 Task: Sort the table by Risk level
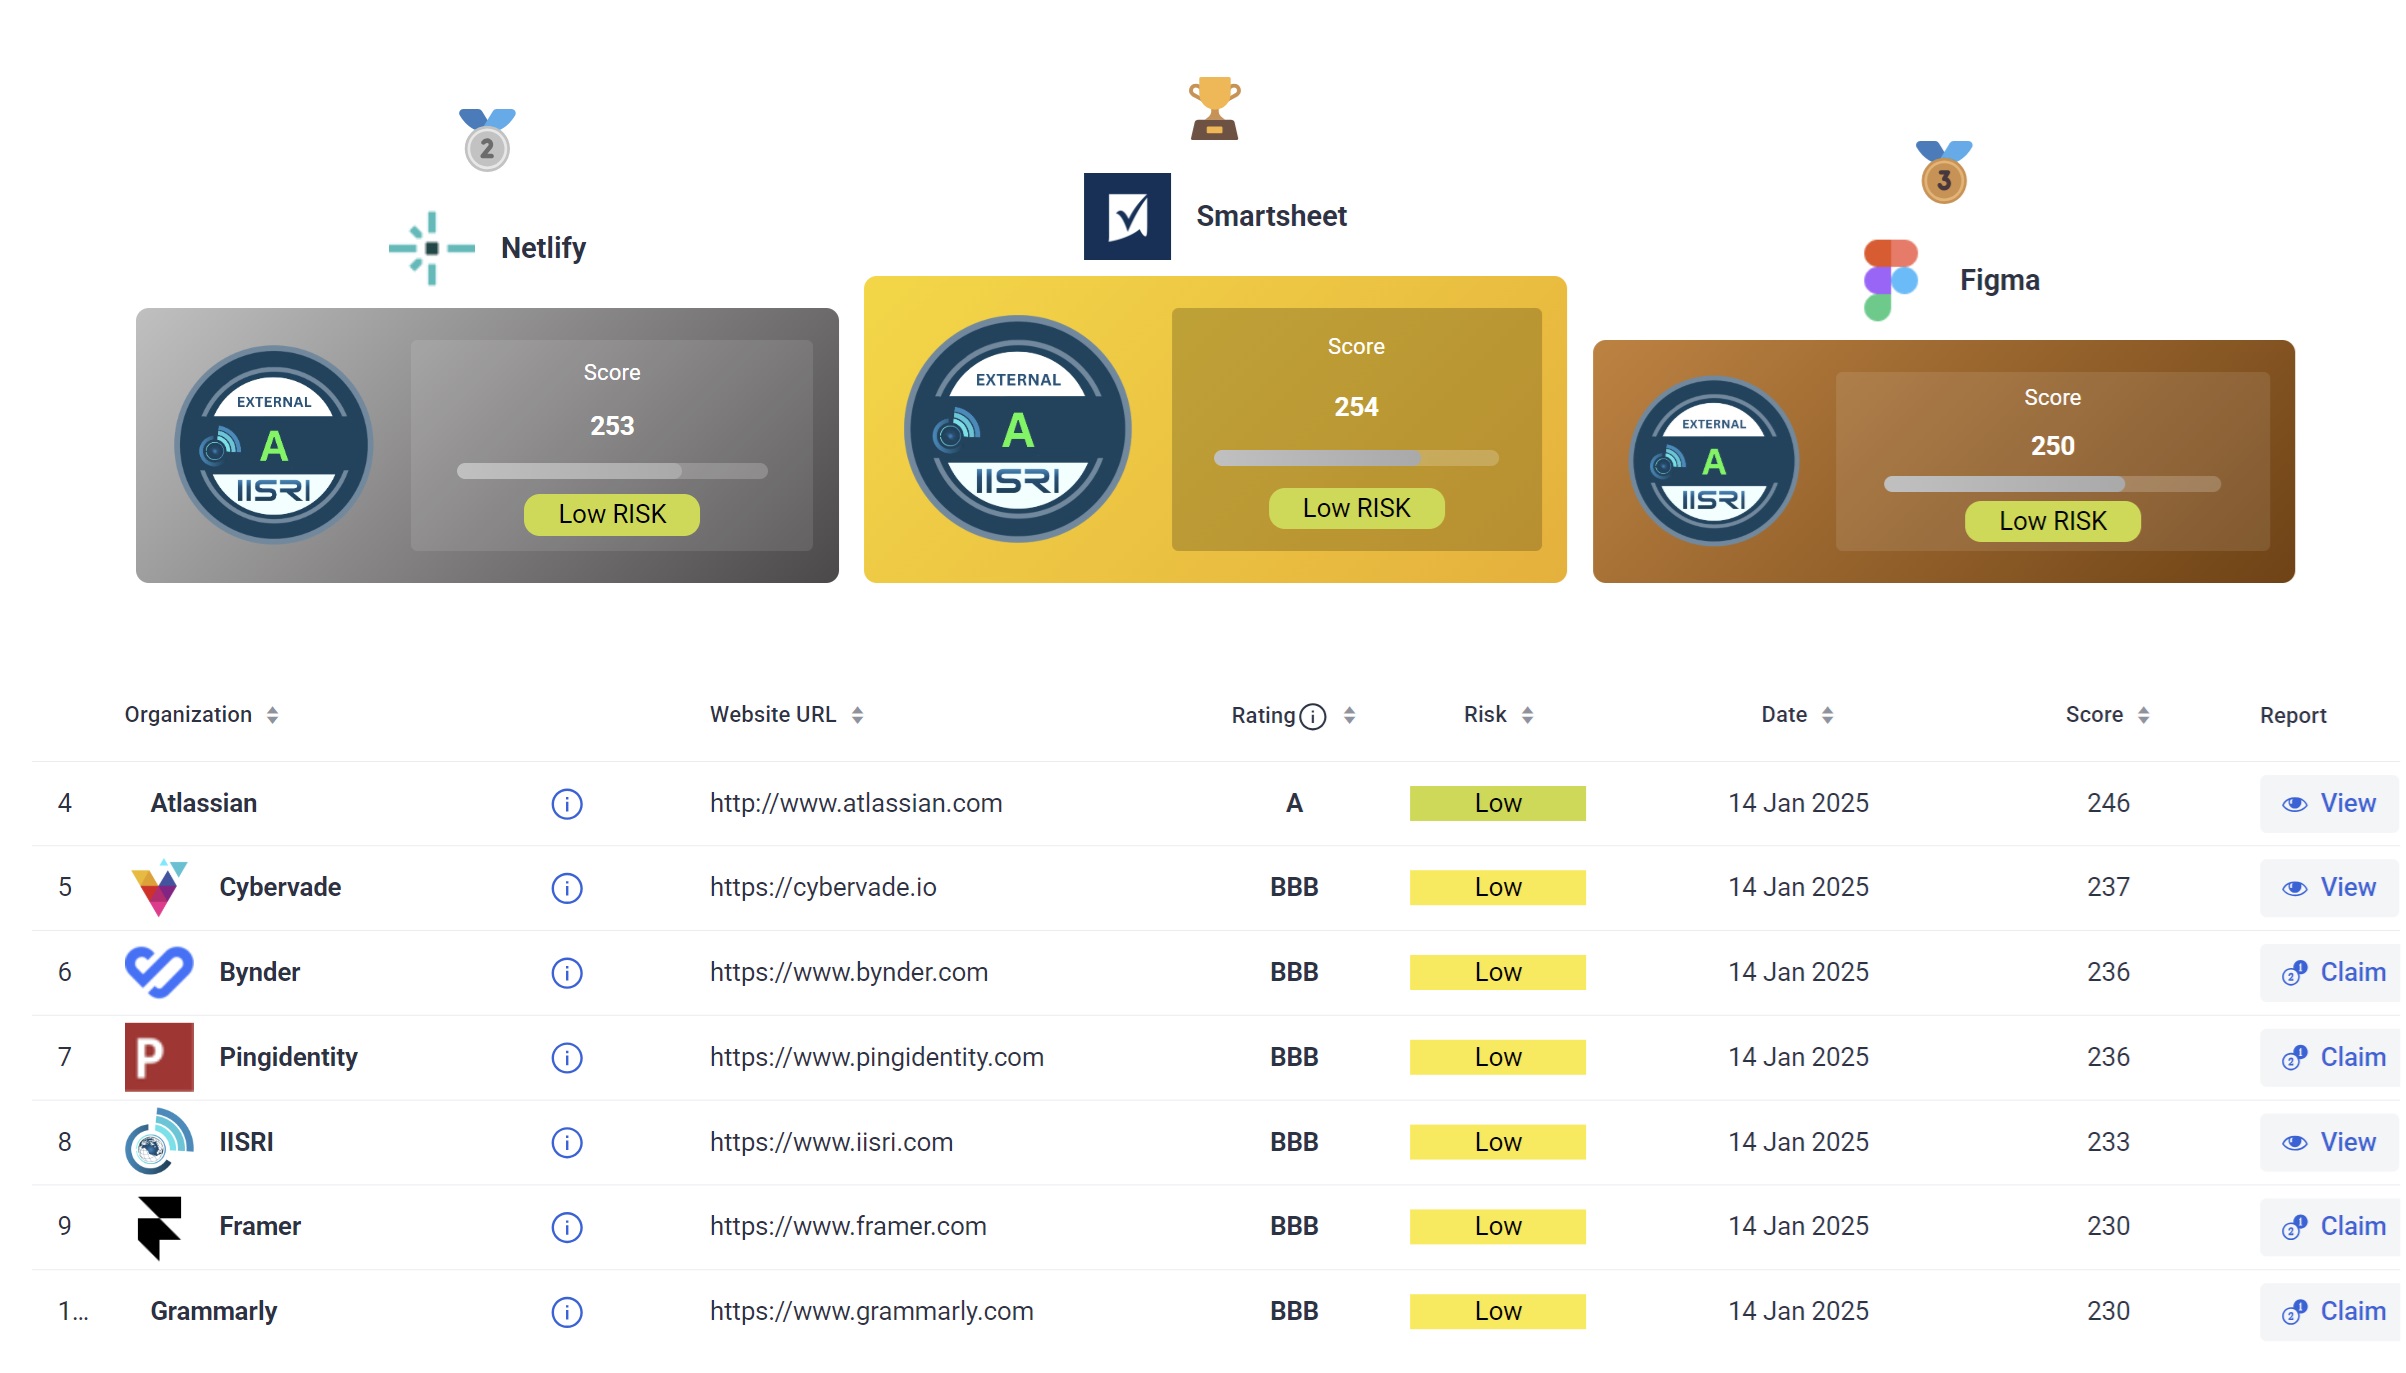pyautogui.click(x=1527, y=715)
